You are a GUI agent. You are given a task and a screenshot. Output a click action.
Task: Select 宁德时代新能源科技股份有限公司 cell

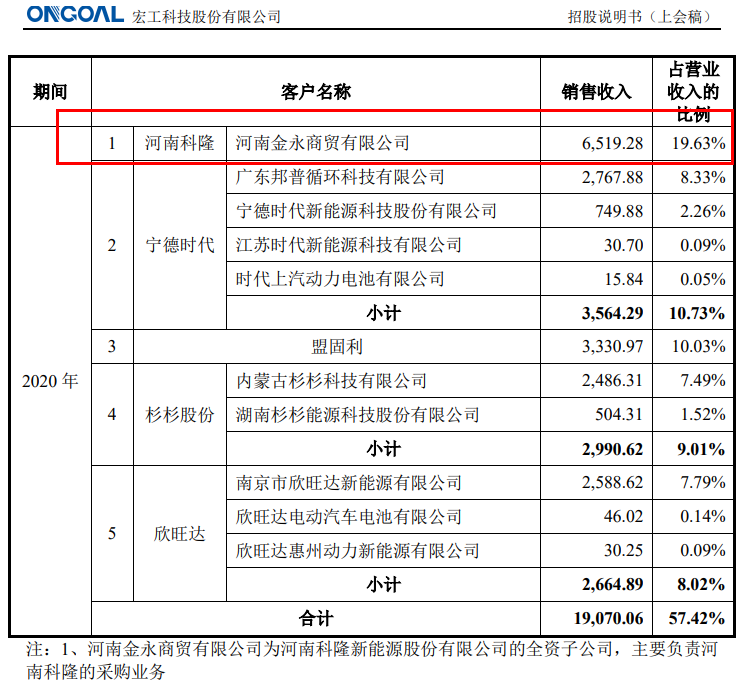(x=383, y=211)
